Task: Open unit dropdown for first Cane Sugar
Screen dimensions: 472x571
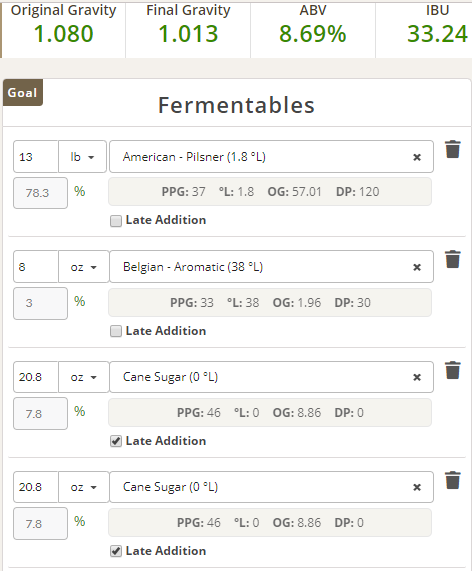Action: 83,377
